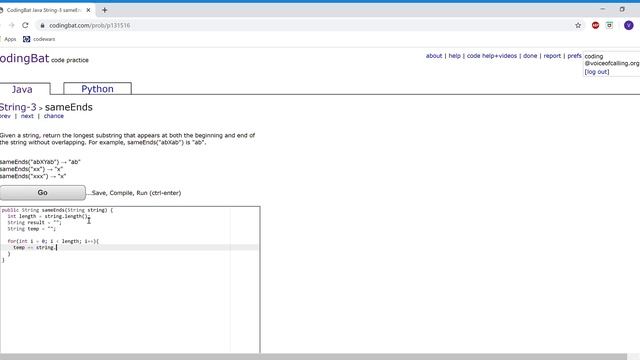The width and height of the screenshot is (640, 360).
Task: Restore down the browser window
Action: pos(622,9)
